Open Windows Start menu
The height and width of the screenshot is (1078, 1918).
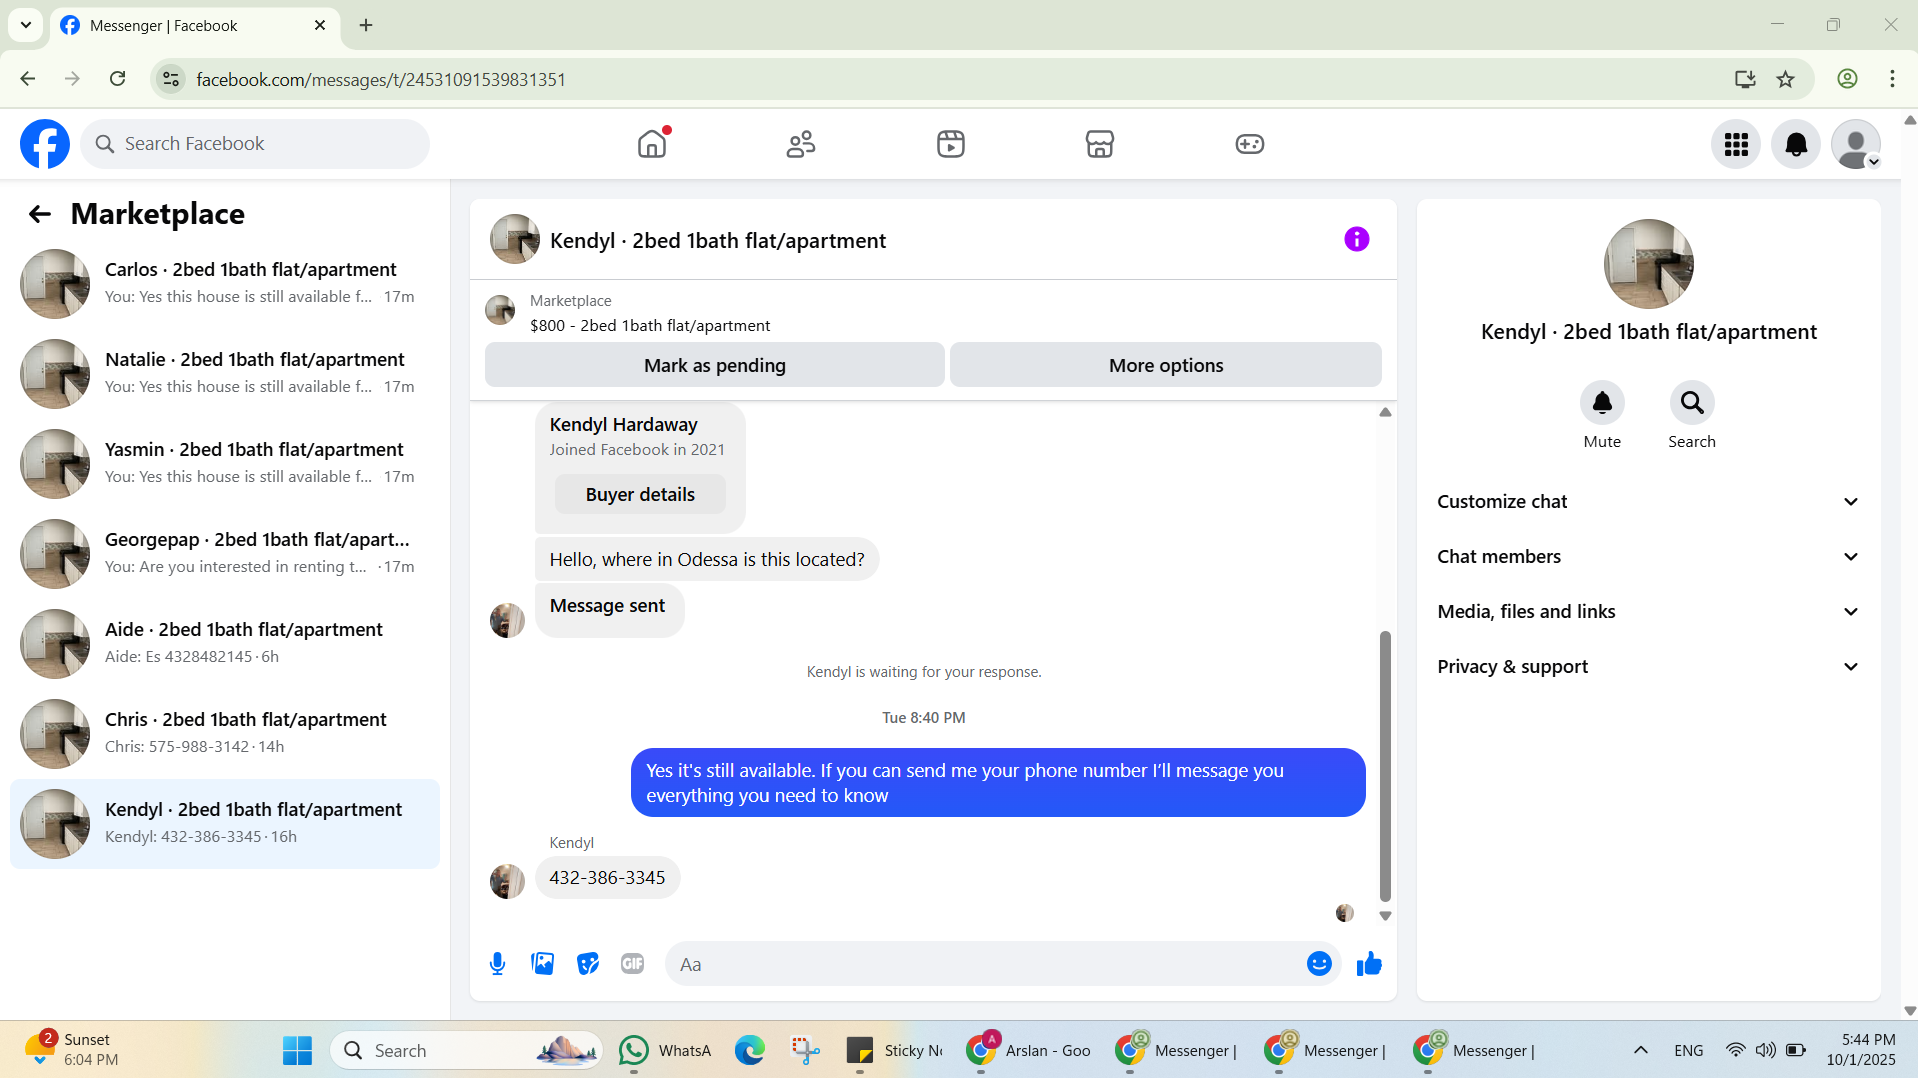(297, 1051)
